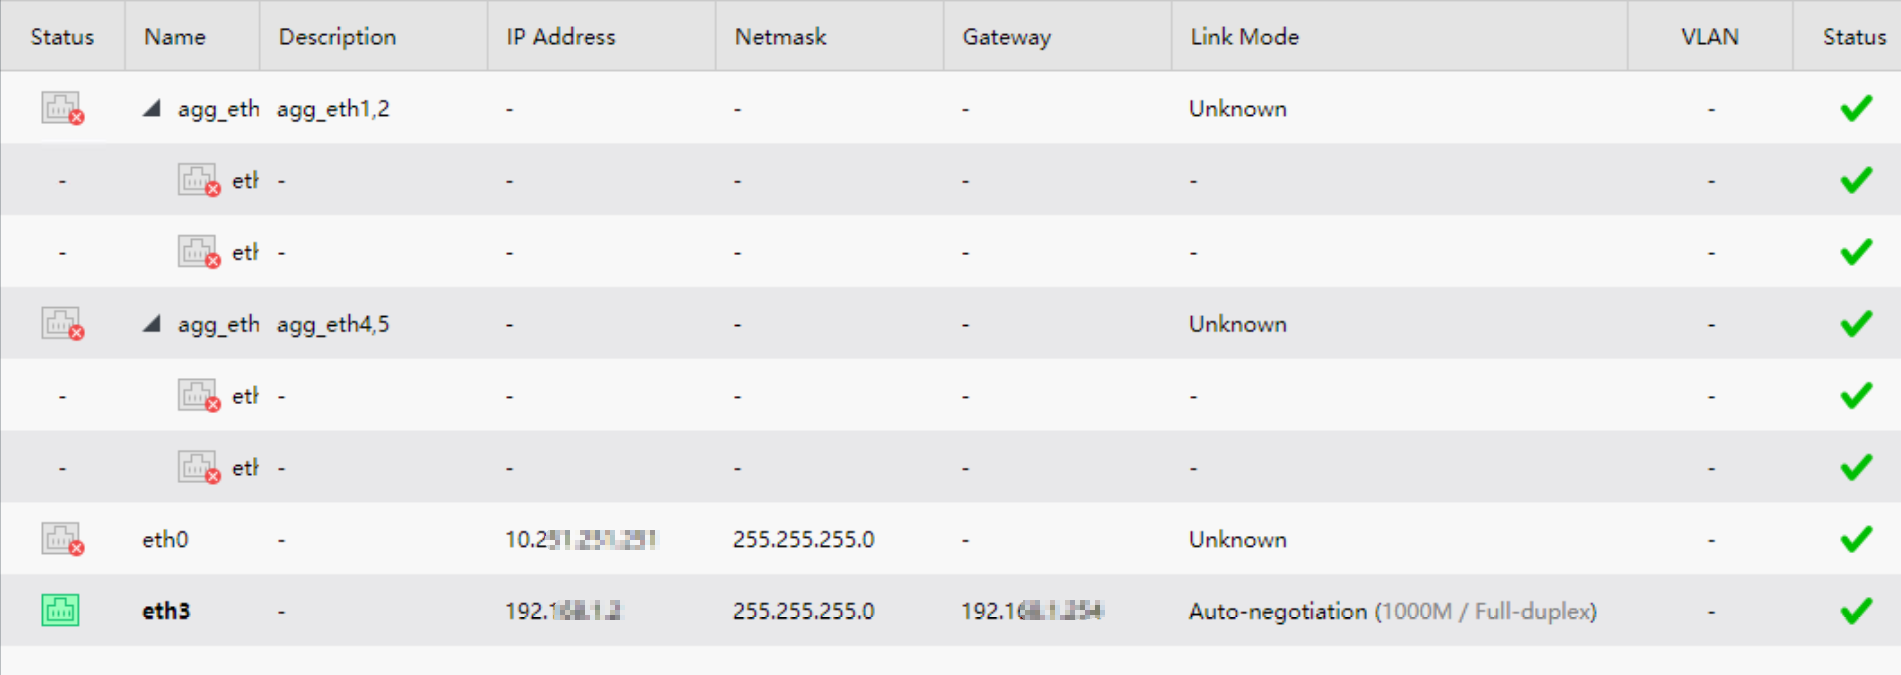Image resolution: width=1901 pixels, height=675 pixels.
Task: Click the agg_eth1,2 disconnected status icon
Action: tap(62, 108)
